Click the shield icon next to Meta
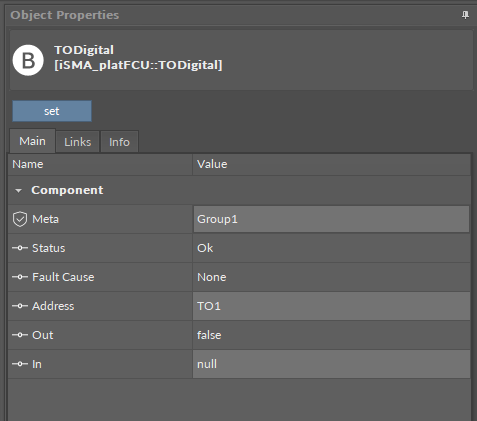 (20, 219)
